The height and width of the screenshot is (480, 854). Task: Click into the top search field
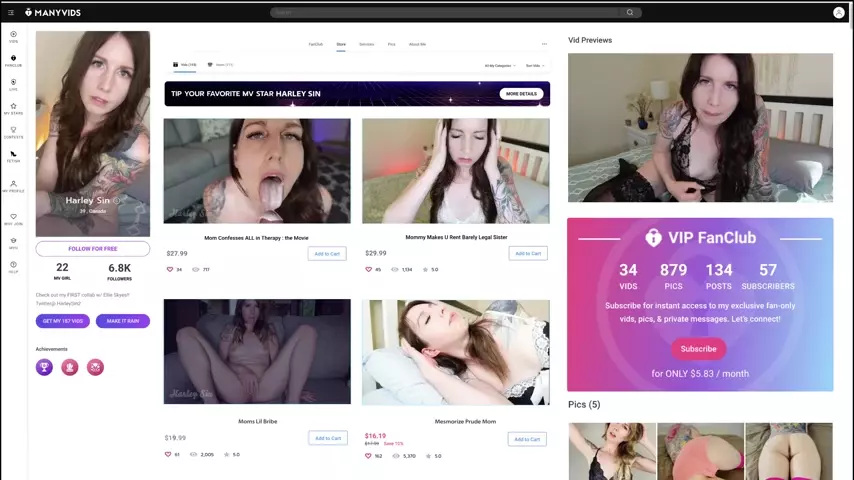[450, 13]
